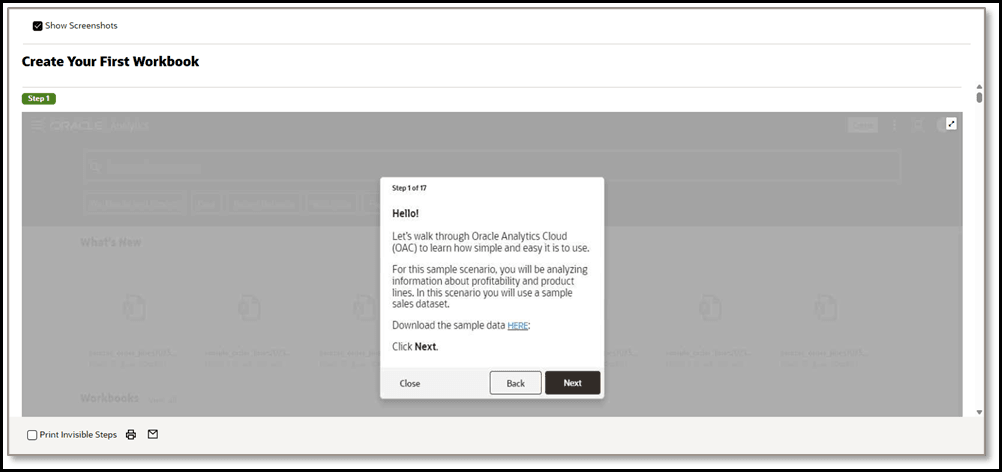Click the dimmed Create button
Viewport: 1002px width, 472px height.
point(863,125)
